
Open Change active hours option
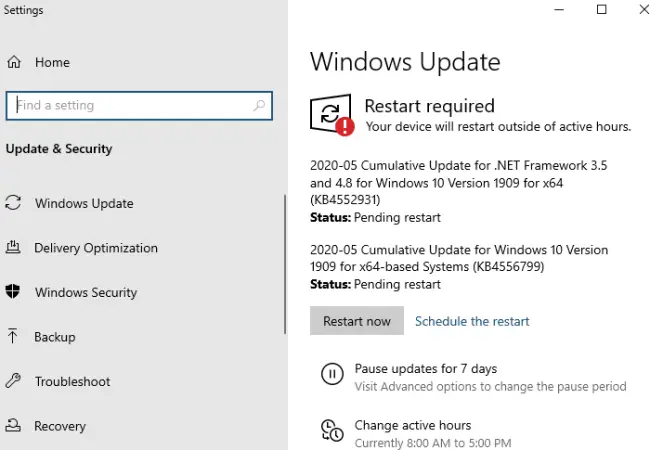413,425
